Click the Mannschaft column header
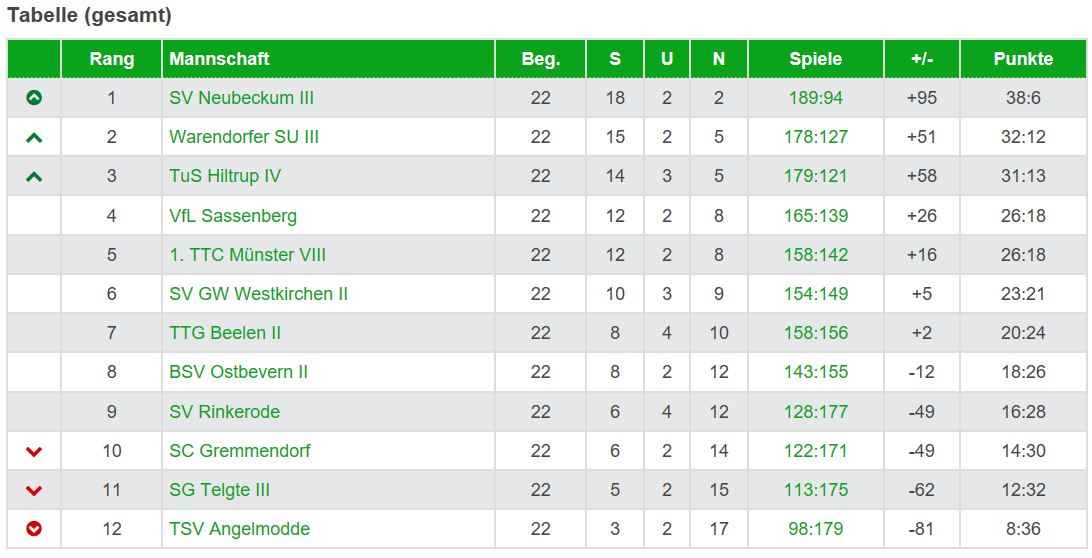 tap(219, 59)
